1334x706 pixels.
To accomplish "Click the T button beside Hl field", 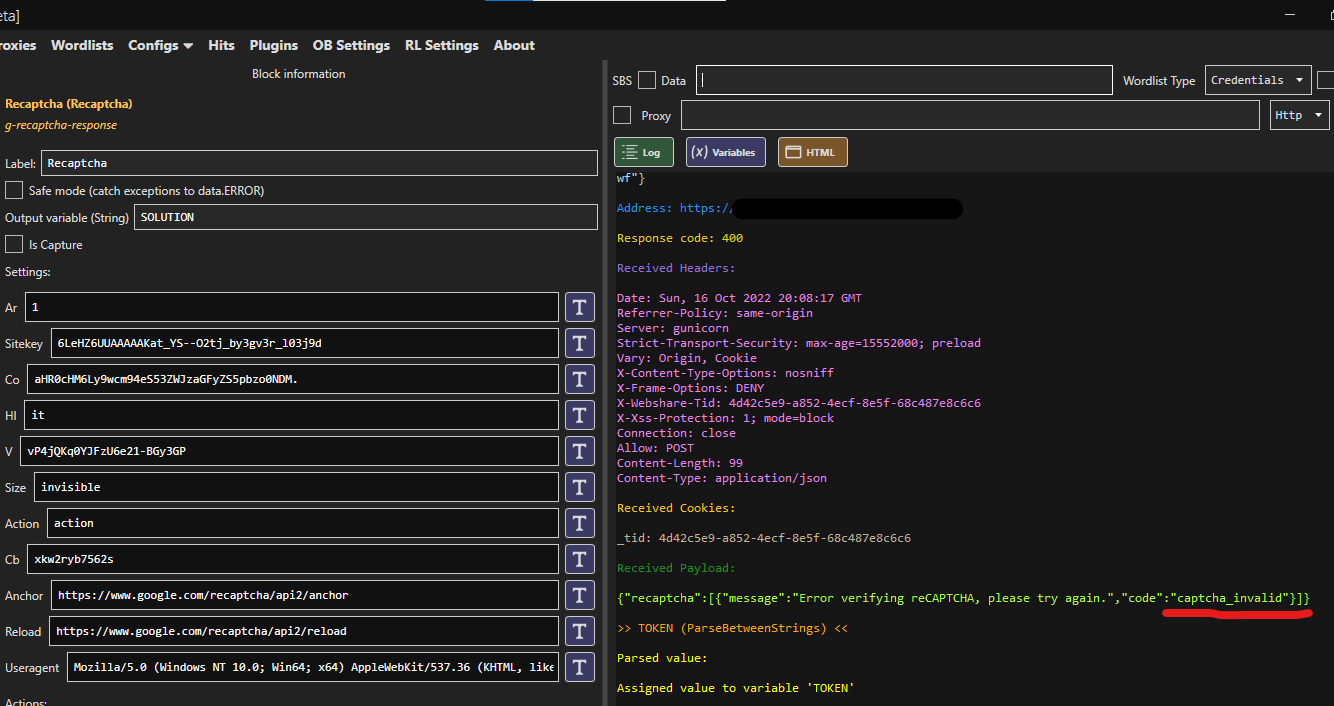I will [580, 415].
